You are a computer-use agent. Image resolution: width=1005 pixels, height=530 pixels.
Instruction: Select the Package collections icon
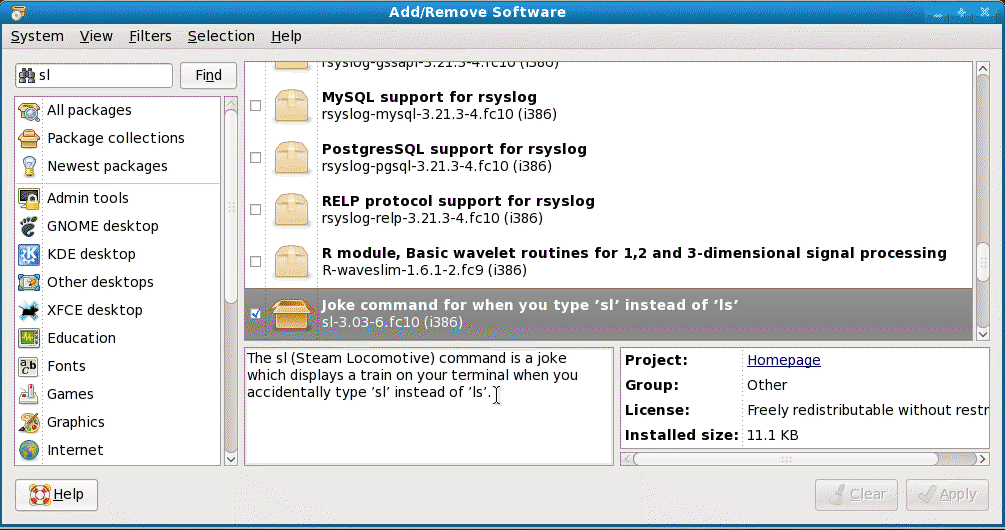coord(29,138)
